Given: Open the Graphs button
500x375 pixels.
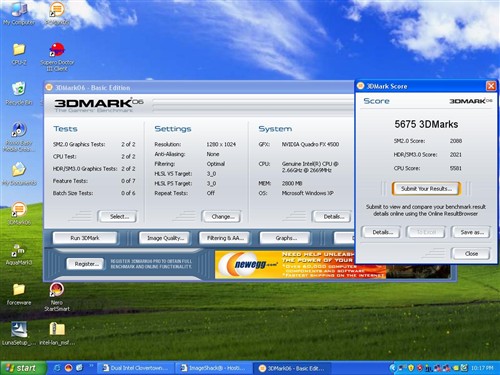Looking at the screenshot, I should point(285,238).
